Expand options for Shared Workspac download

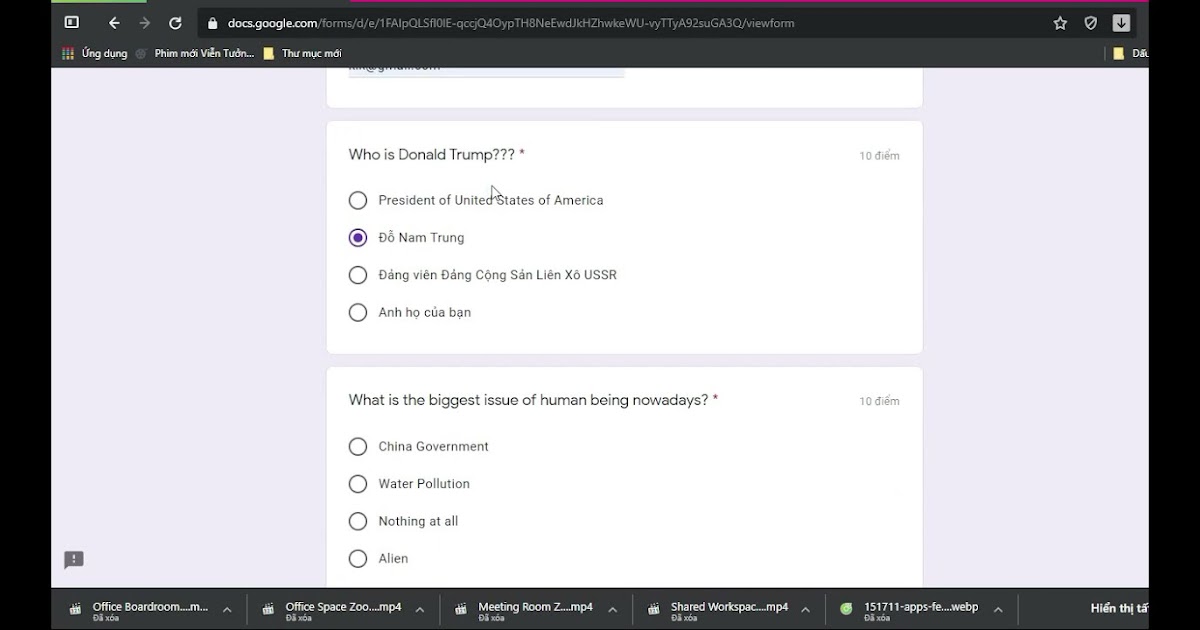coord(805,610)
